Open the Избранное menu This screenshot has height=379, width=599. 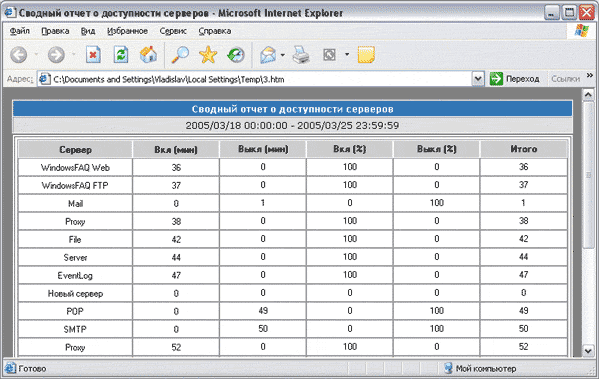click(127, 31)
